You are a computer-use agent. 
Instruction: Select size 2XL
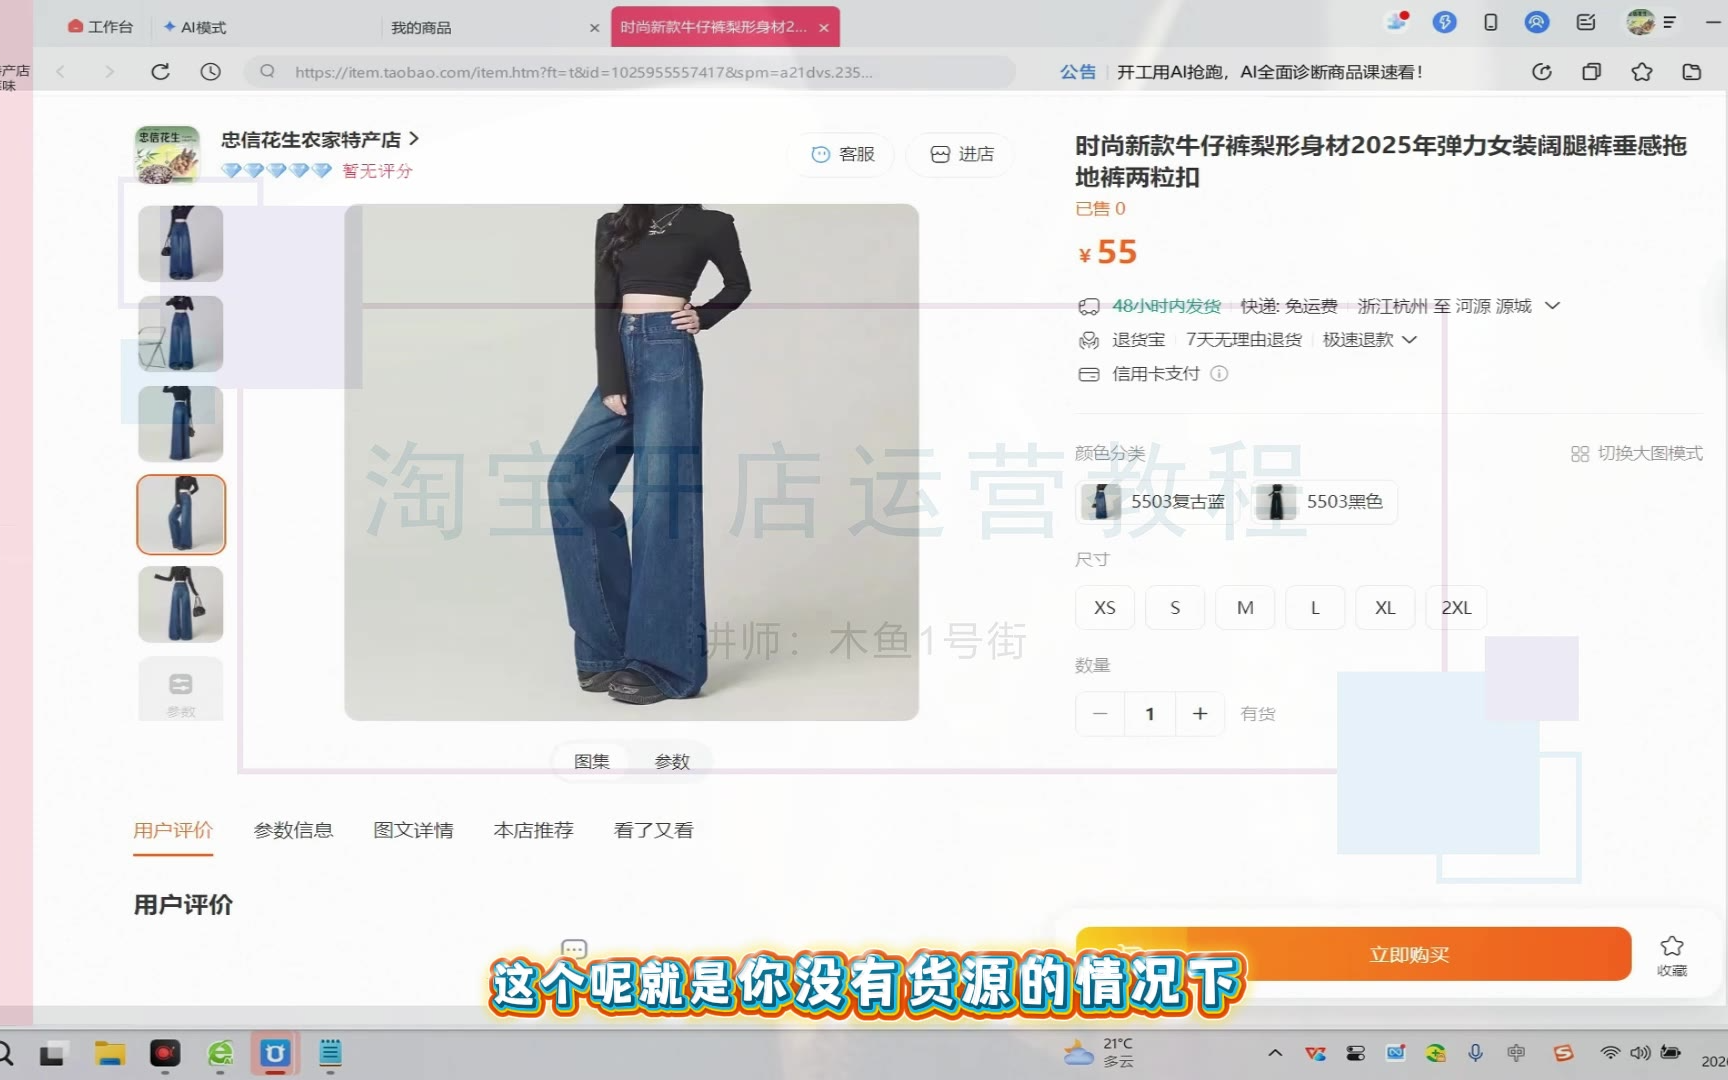pos(1456,608)
